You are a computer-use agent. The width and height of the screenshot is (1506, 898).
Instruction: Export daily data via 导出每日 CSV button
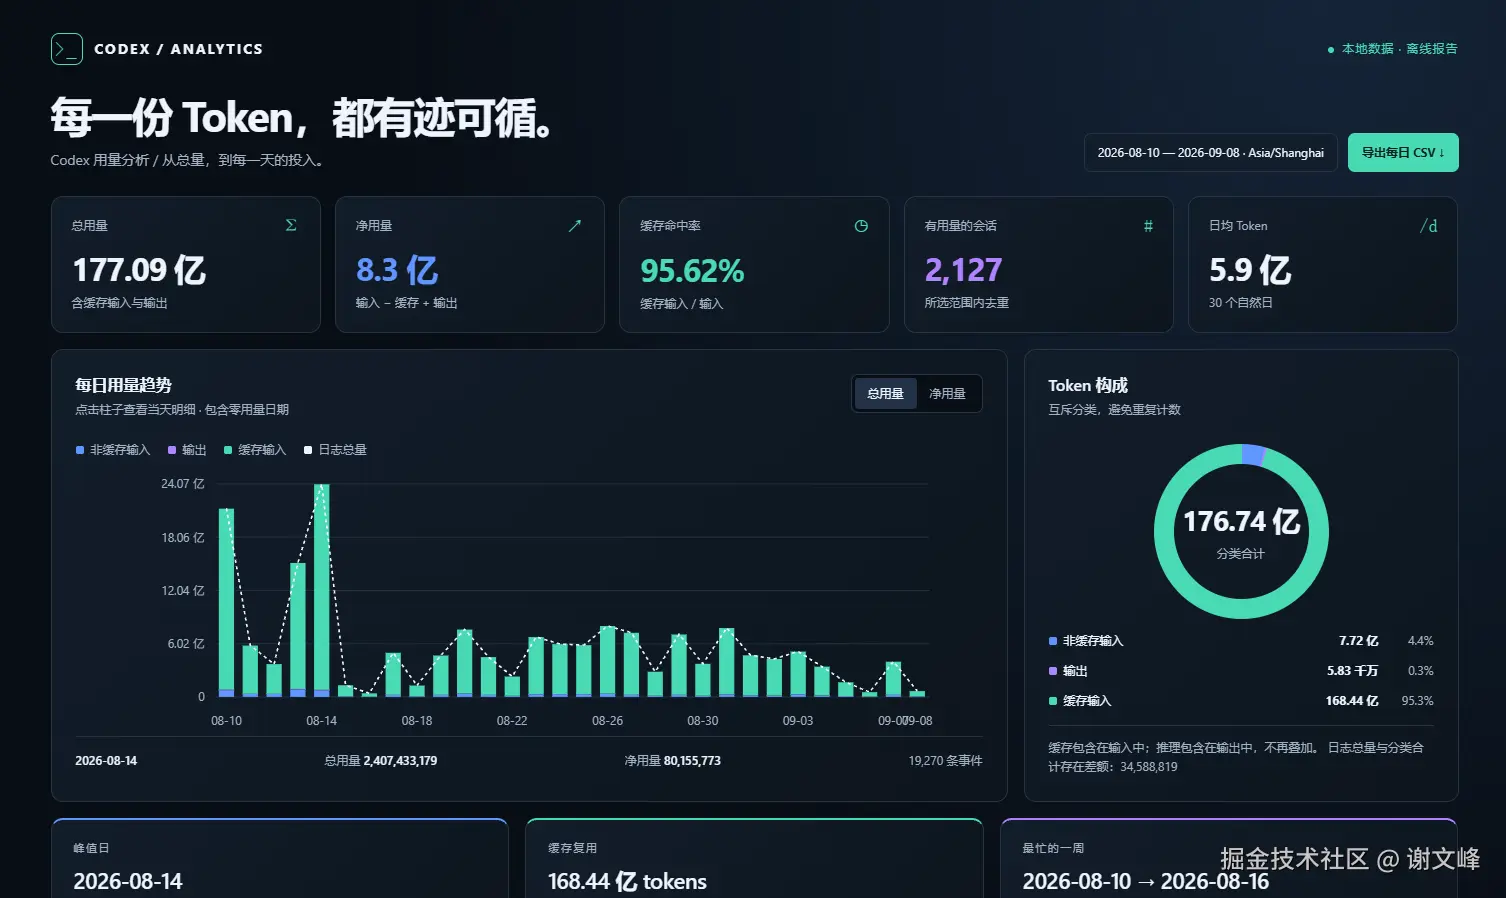click(x=1403, y=153)
